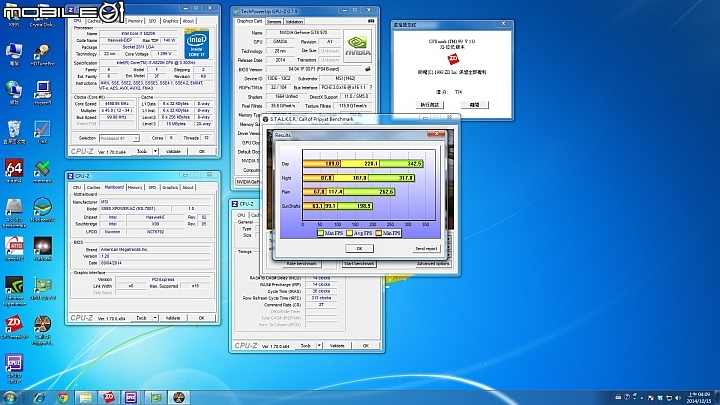720x405 pixels.
Task: Open the Windows Start menu
Action: tap(10, 397)
